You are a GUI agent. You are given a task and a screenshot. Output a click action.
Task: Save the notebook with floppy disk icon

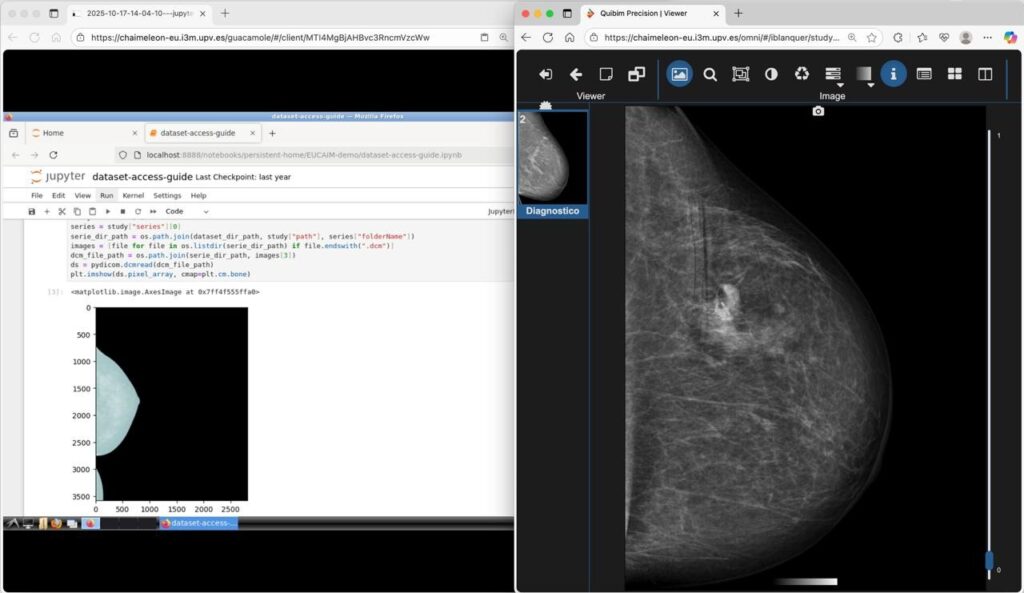coord(32,212)
